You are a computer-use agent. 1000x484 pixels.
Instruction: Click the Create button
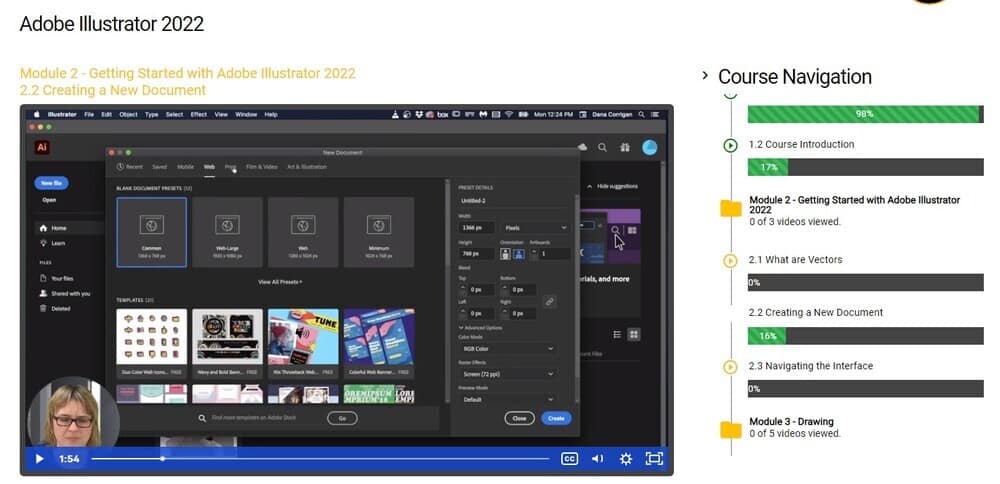[556, 418]
